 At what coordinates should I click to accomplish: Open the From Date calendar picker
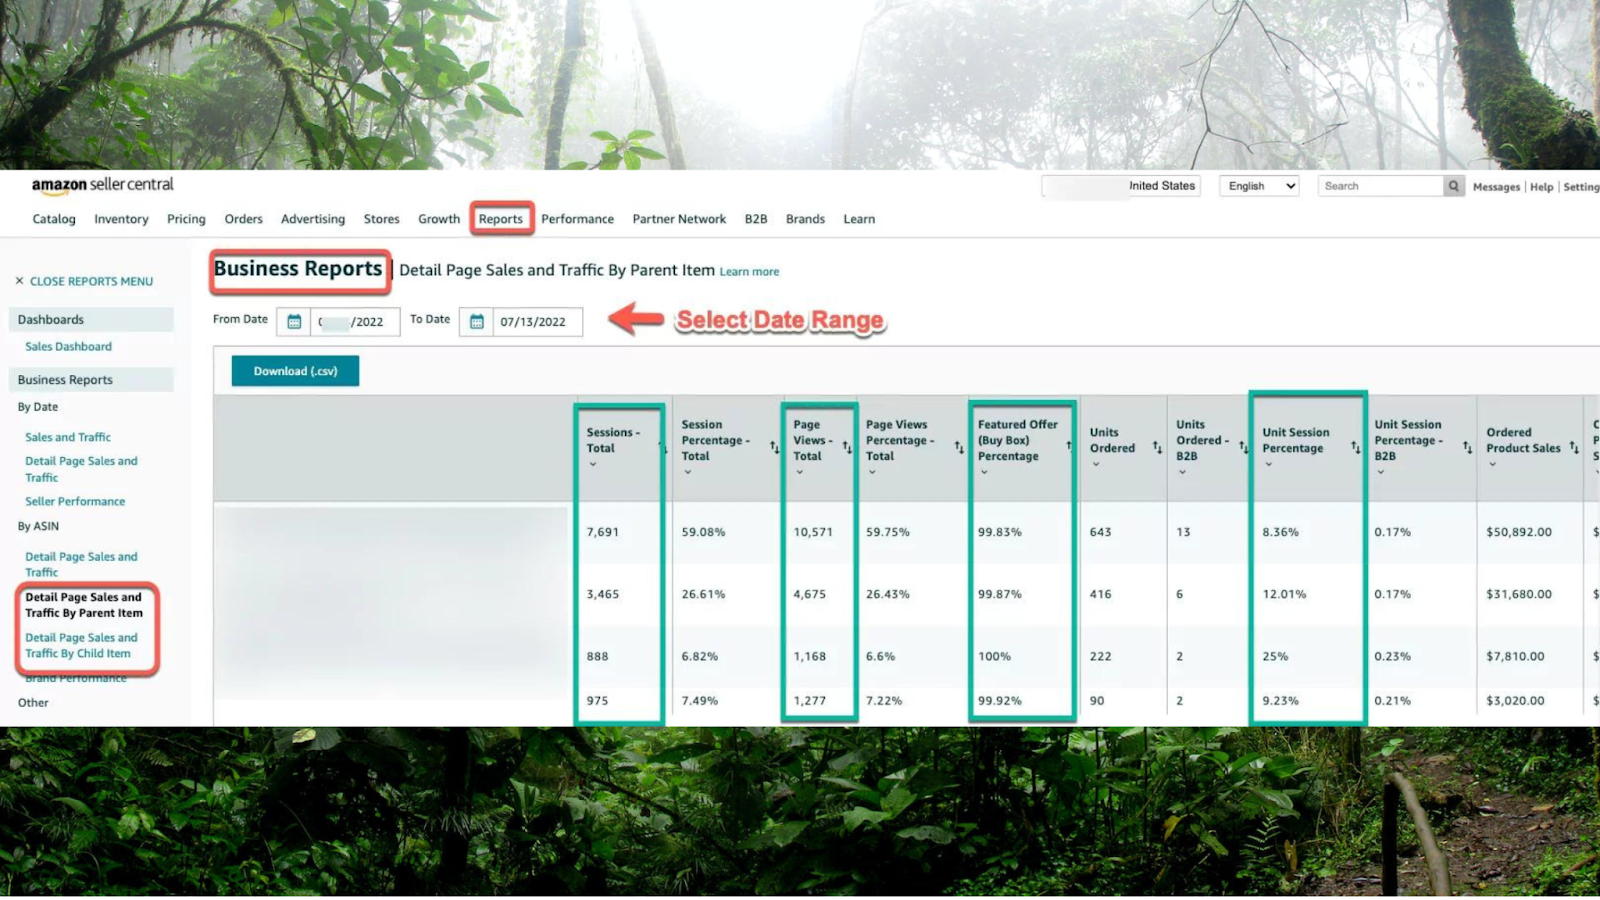pos(293,321)
